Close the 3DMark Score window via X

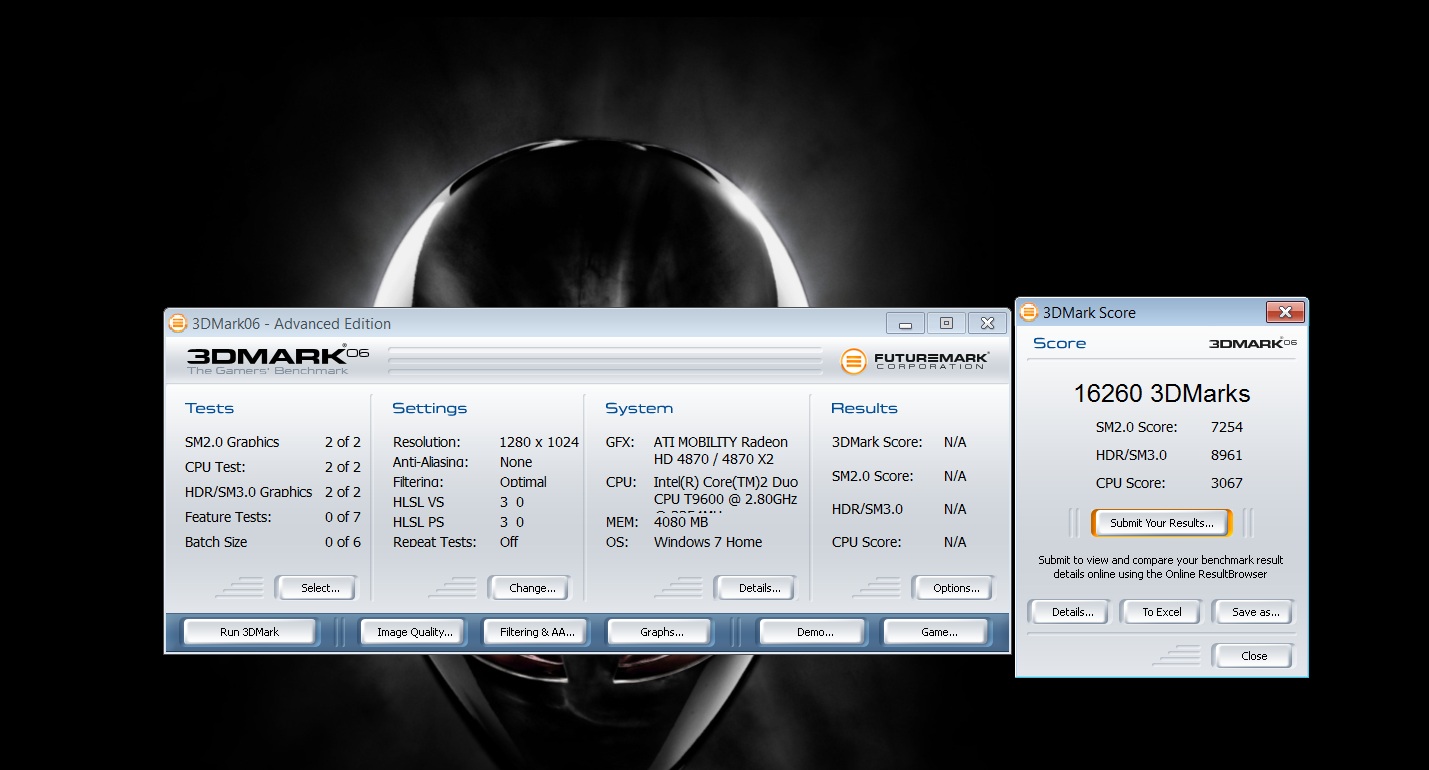point(1285,312)
